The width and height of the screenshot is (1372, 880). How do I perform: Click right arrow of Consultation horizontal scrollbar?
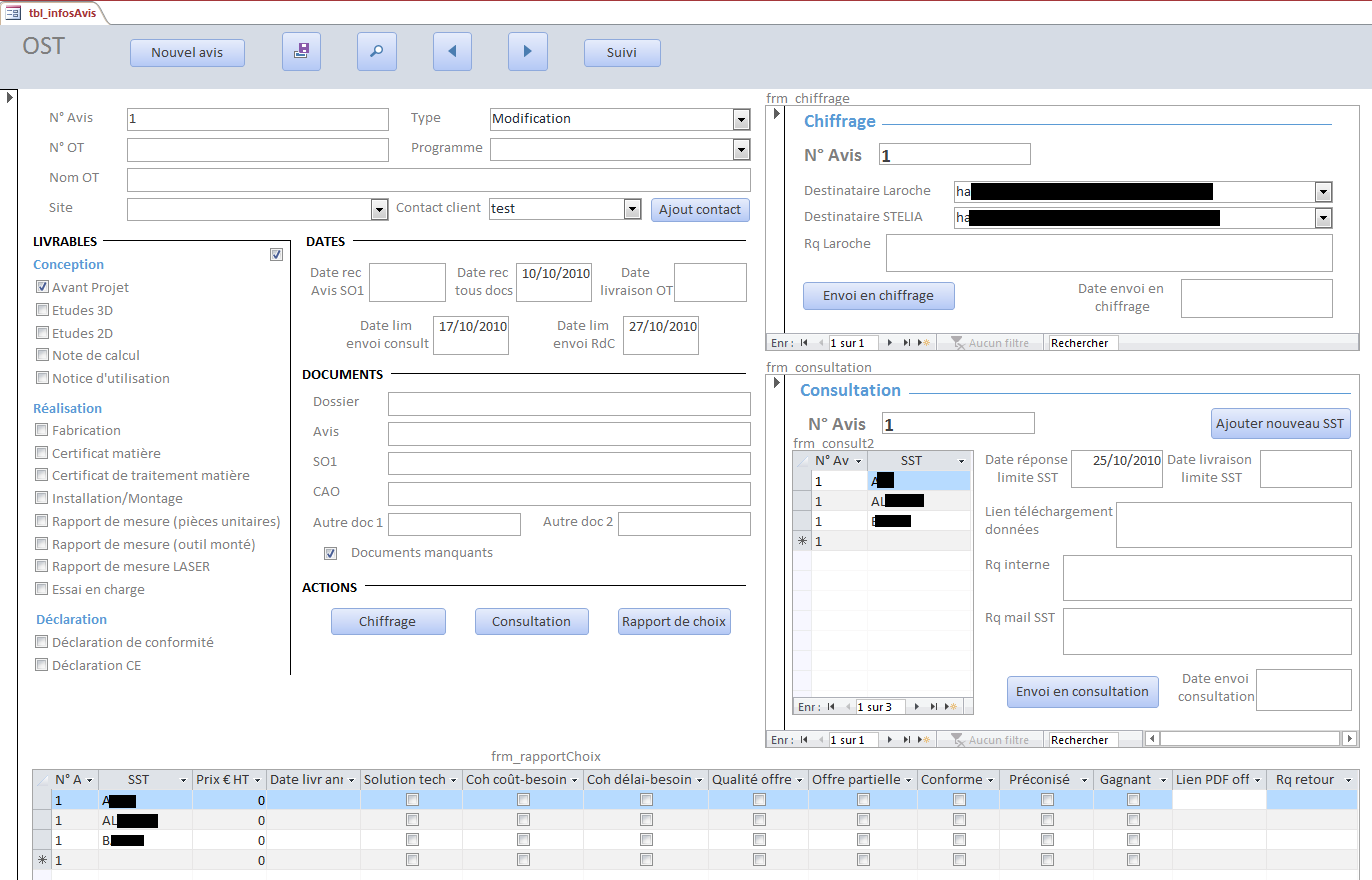click(1350, 739)
